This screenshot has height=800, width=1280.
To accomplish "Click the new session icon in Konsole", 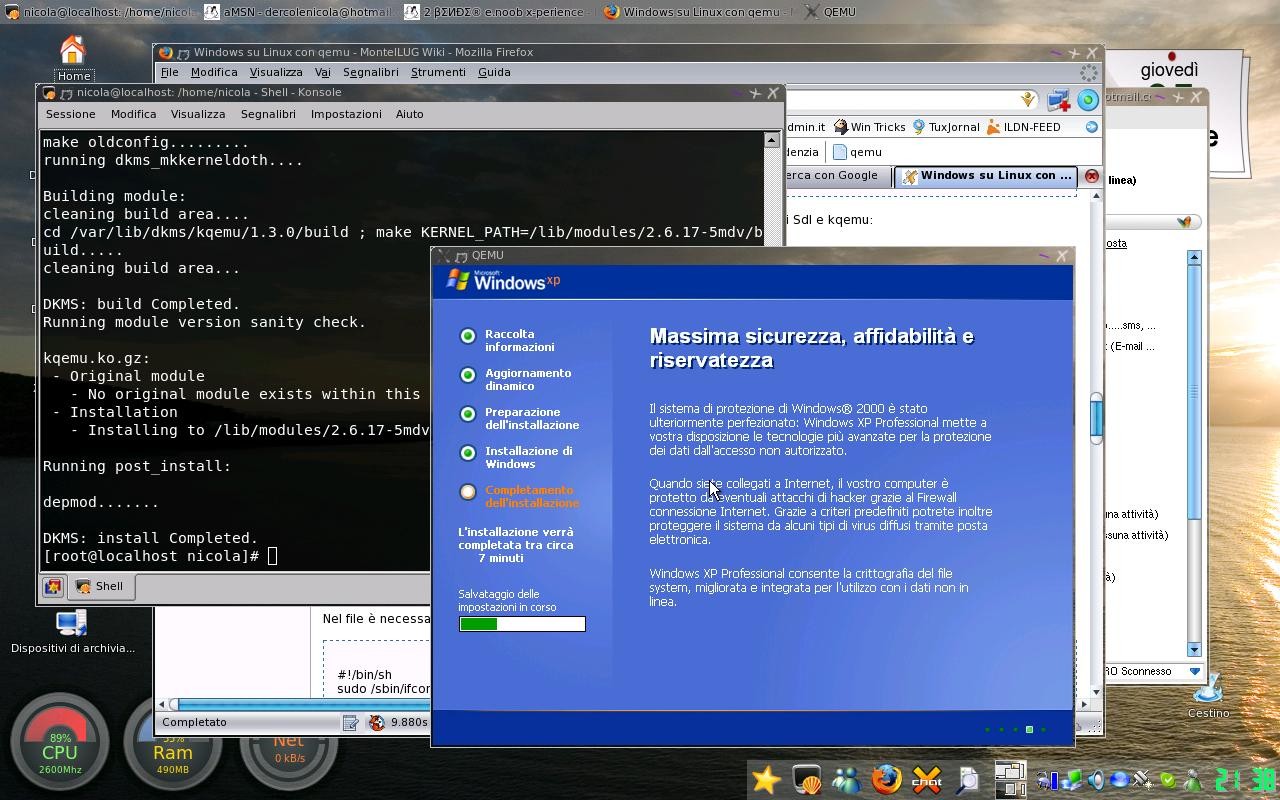I will tap(53, 586).
